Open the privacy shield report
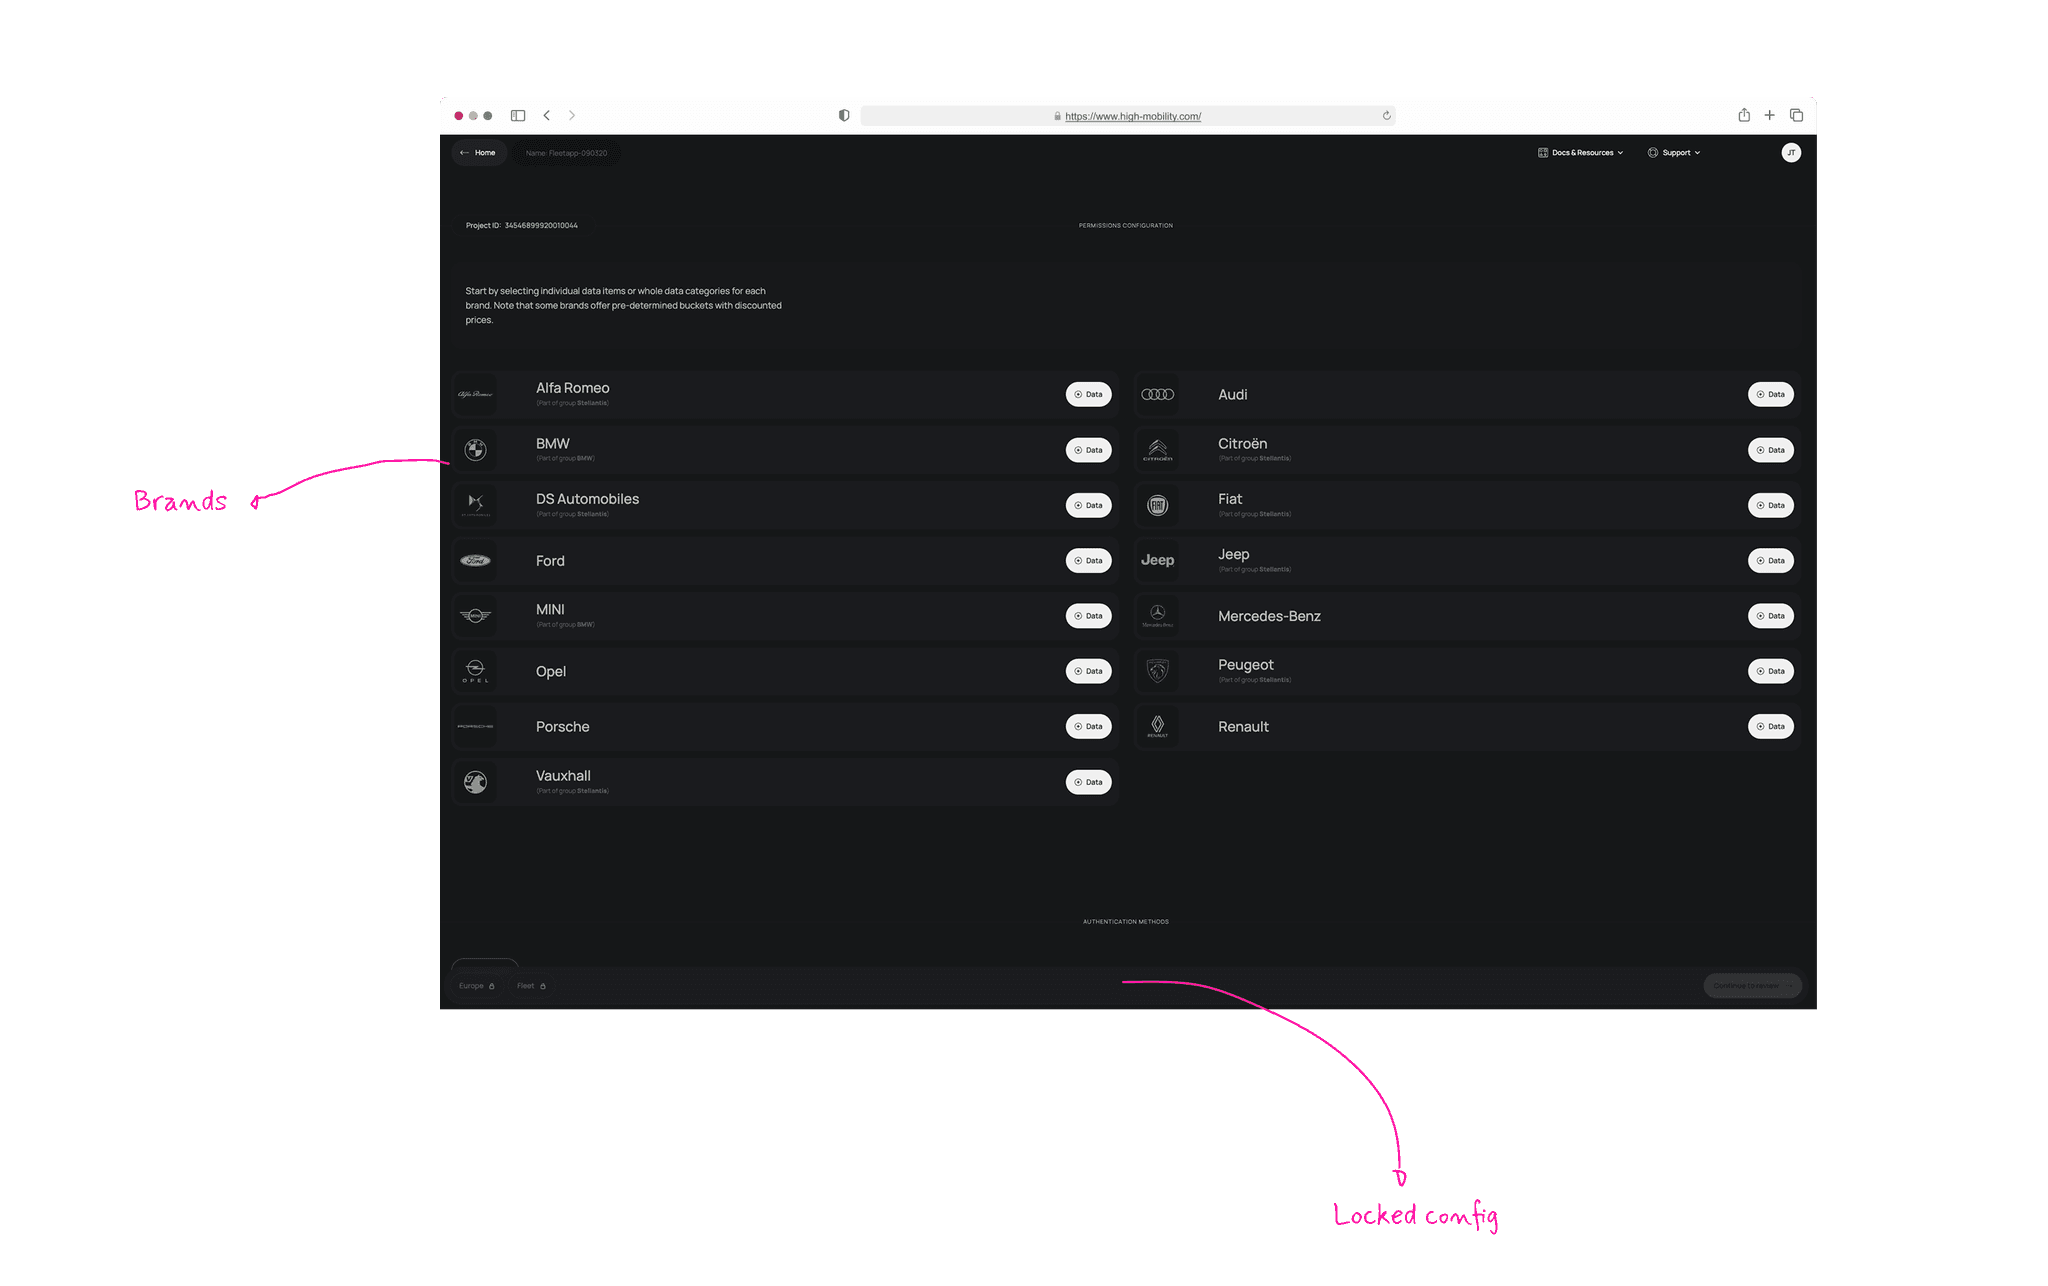This screenshot has width=2048, height=1286. [x=844, y=116]
